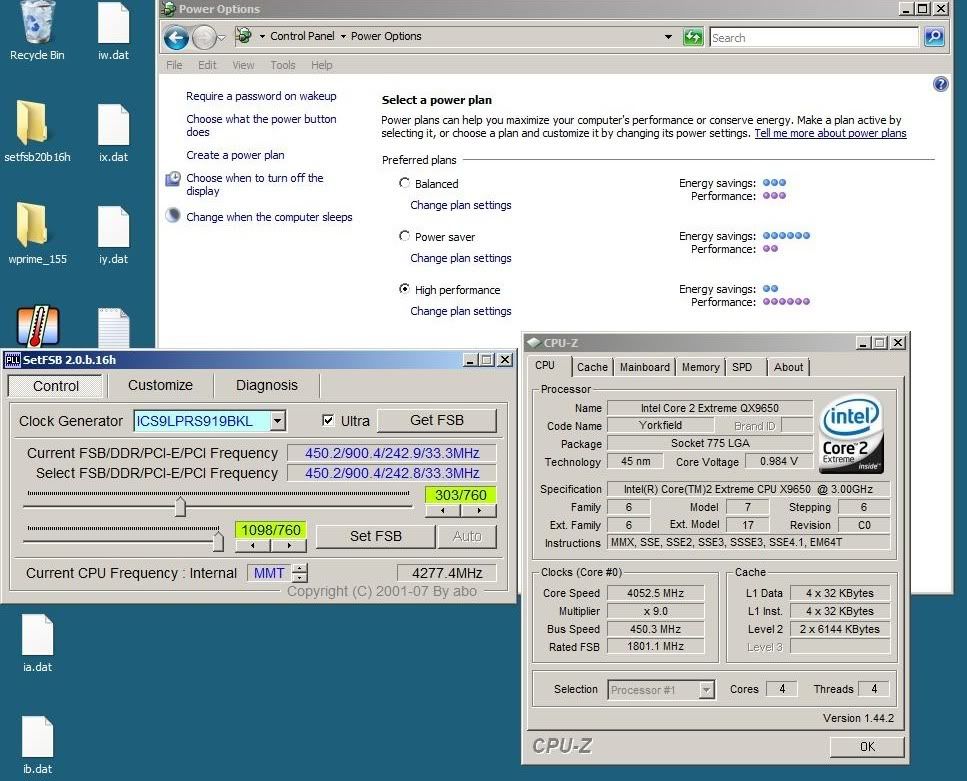Open the blue help question mark icon
The image size is (967, 781).
[x=940, y=84]
